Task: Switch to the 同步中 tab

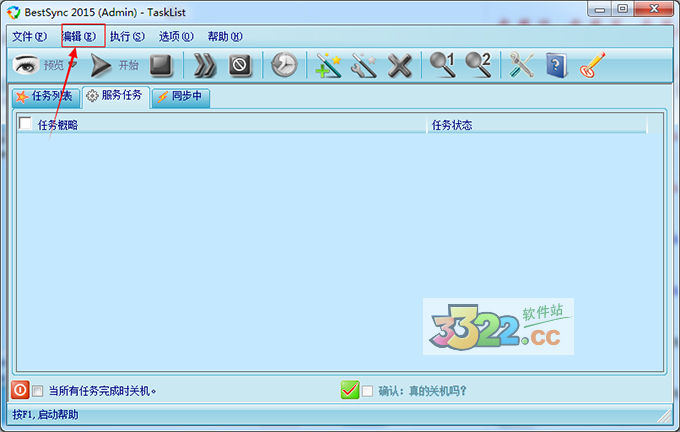Action: [181, 97]
